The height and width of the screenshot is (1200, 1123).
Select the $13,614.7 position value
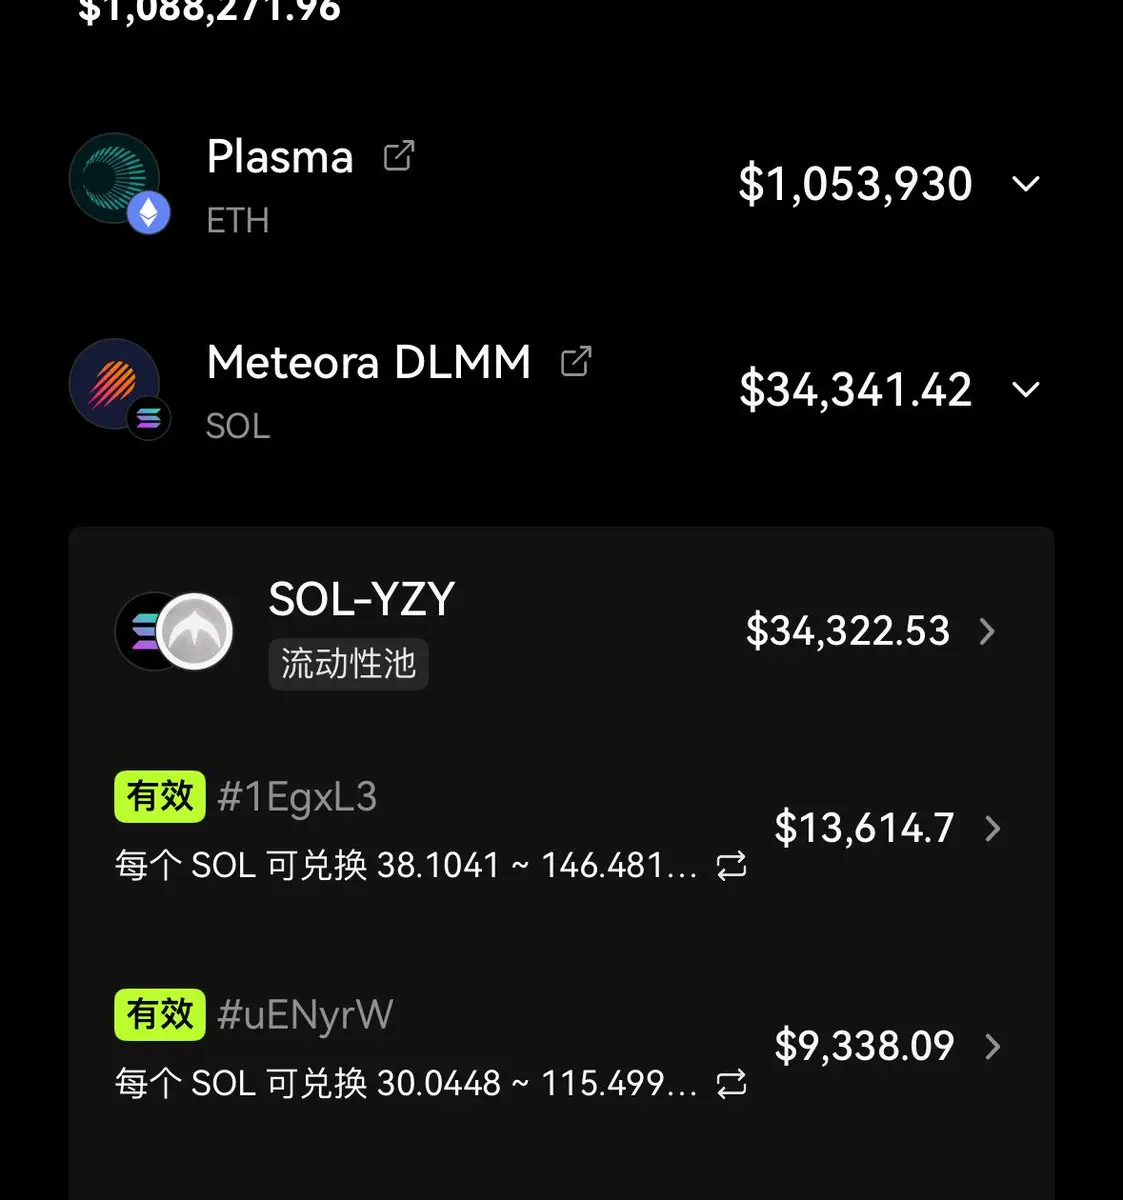click(864, 828)
